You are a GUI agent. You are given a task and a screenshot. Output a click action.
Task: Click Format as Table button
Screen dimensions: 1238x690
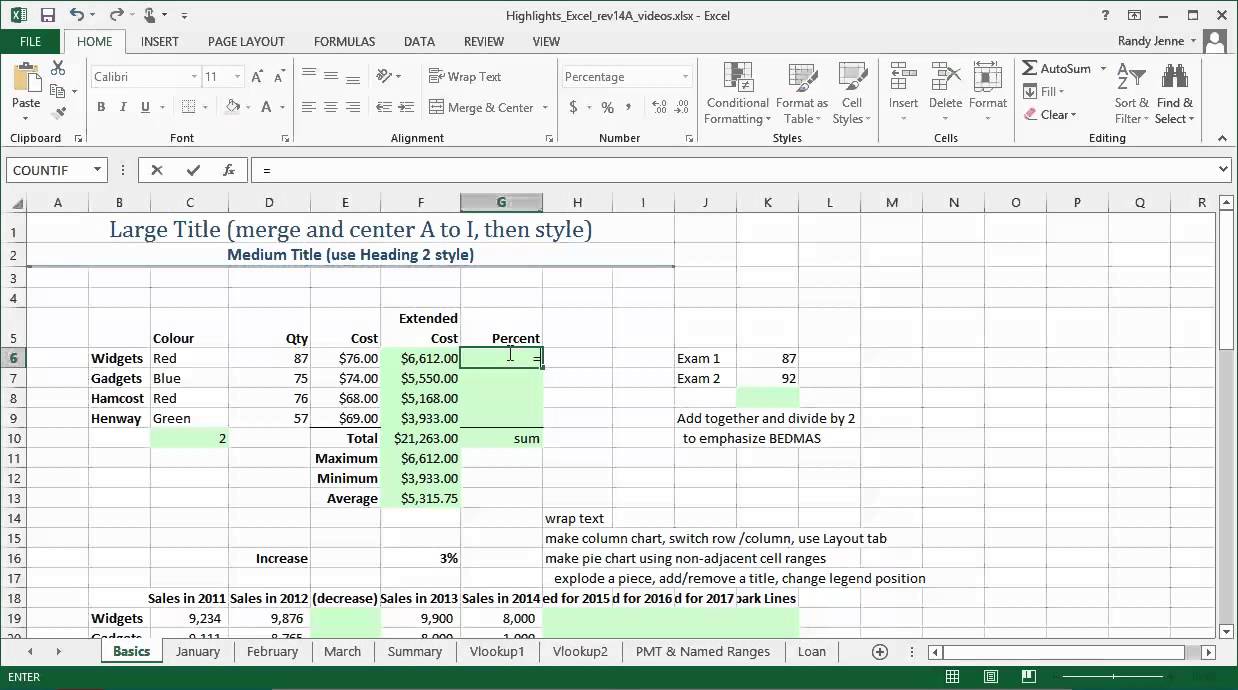[x=802, y=93]
